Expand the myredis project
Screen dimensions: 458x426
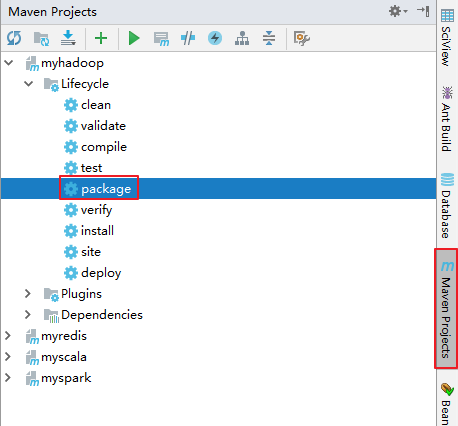click(8, 336)
